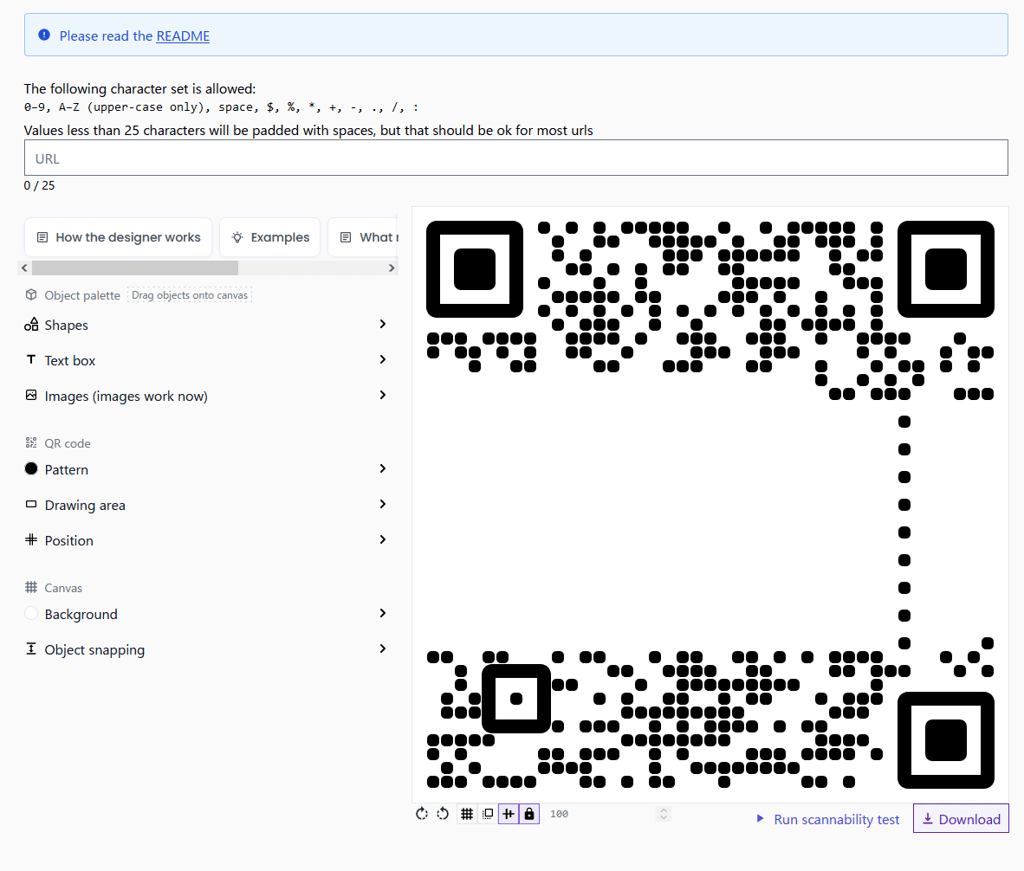This screenshot has width=1024, height=871.
Task: Click the Shapes icon in object palette
Action: pos(31,325)
